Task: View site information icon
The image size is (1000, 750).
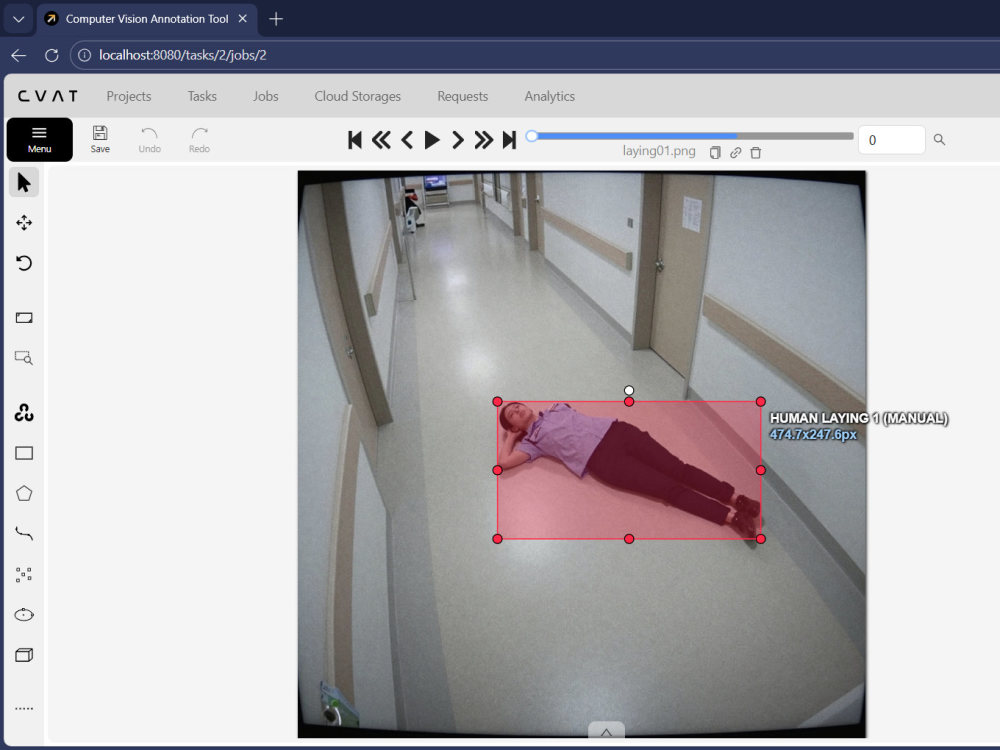Action: pos(84,55)
